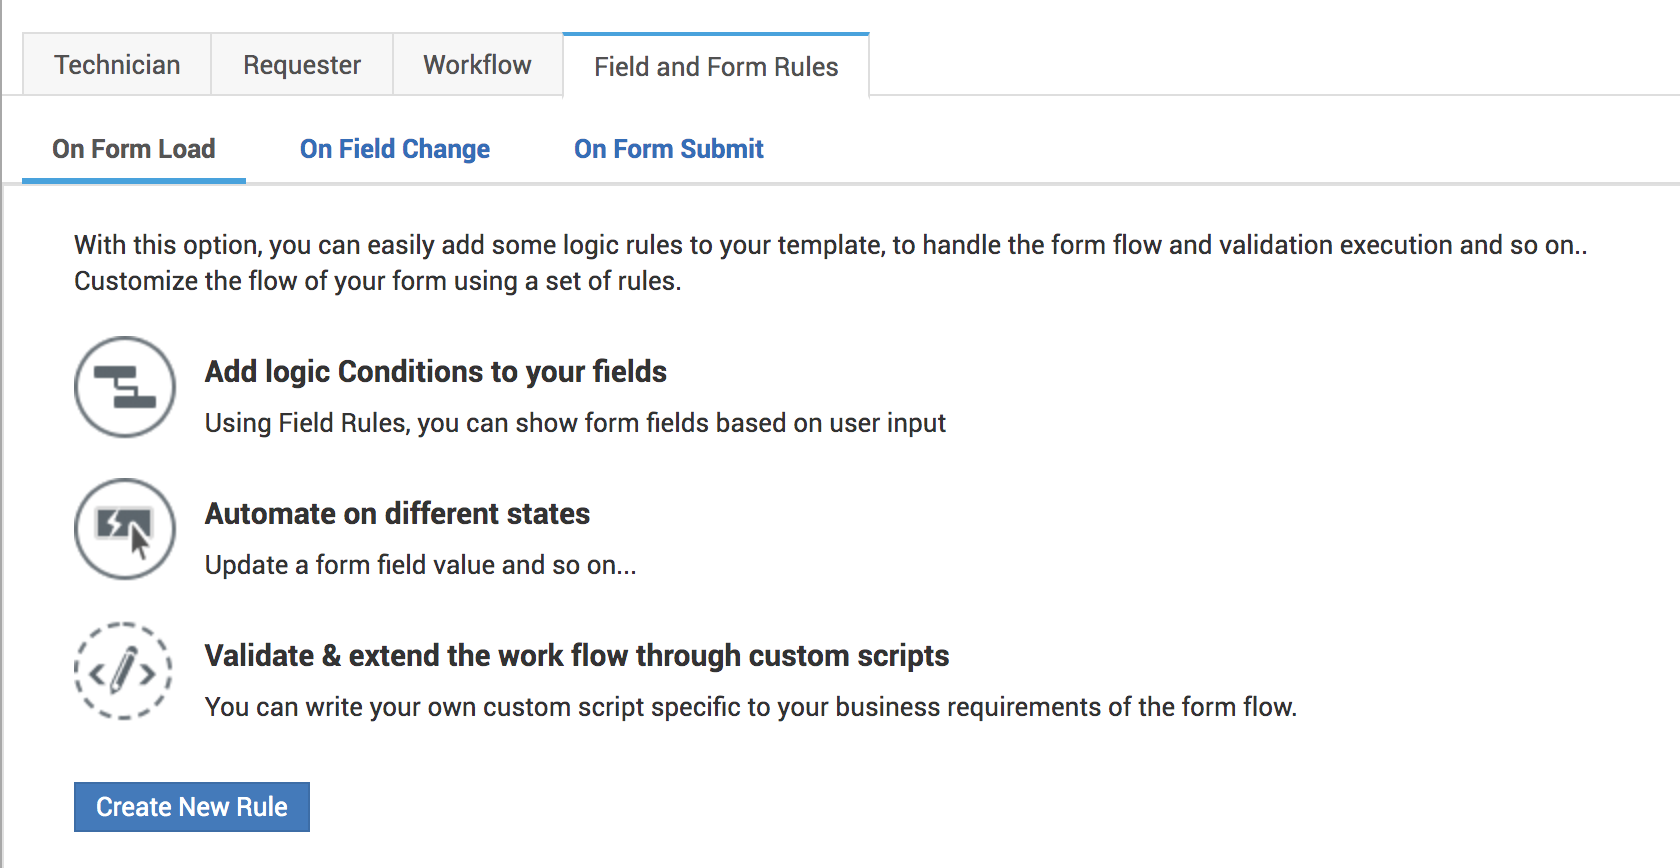Image resolution: width=1680 pixels, height=868 pixels.
Task: Select the On Form Load sub-tab
Action: pos(134,149)
